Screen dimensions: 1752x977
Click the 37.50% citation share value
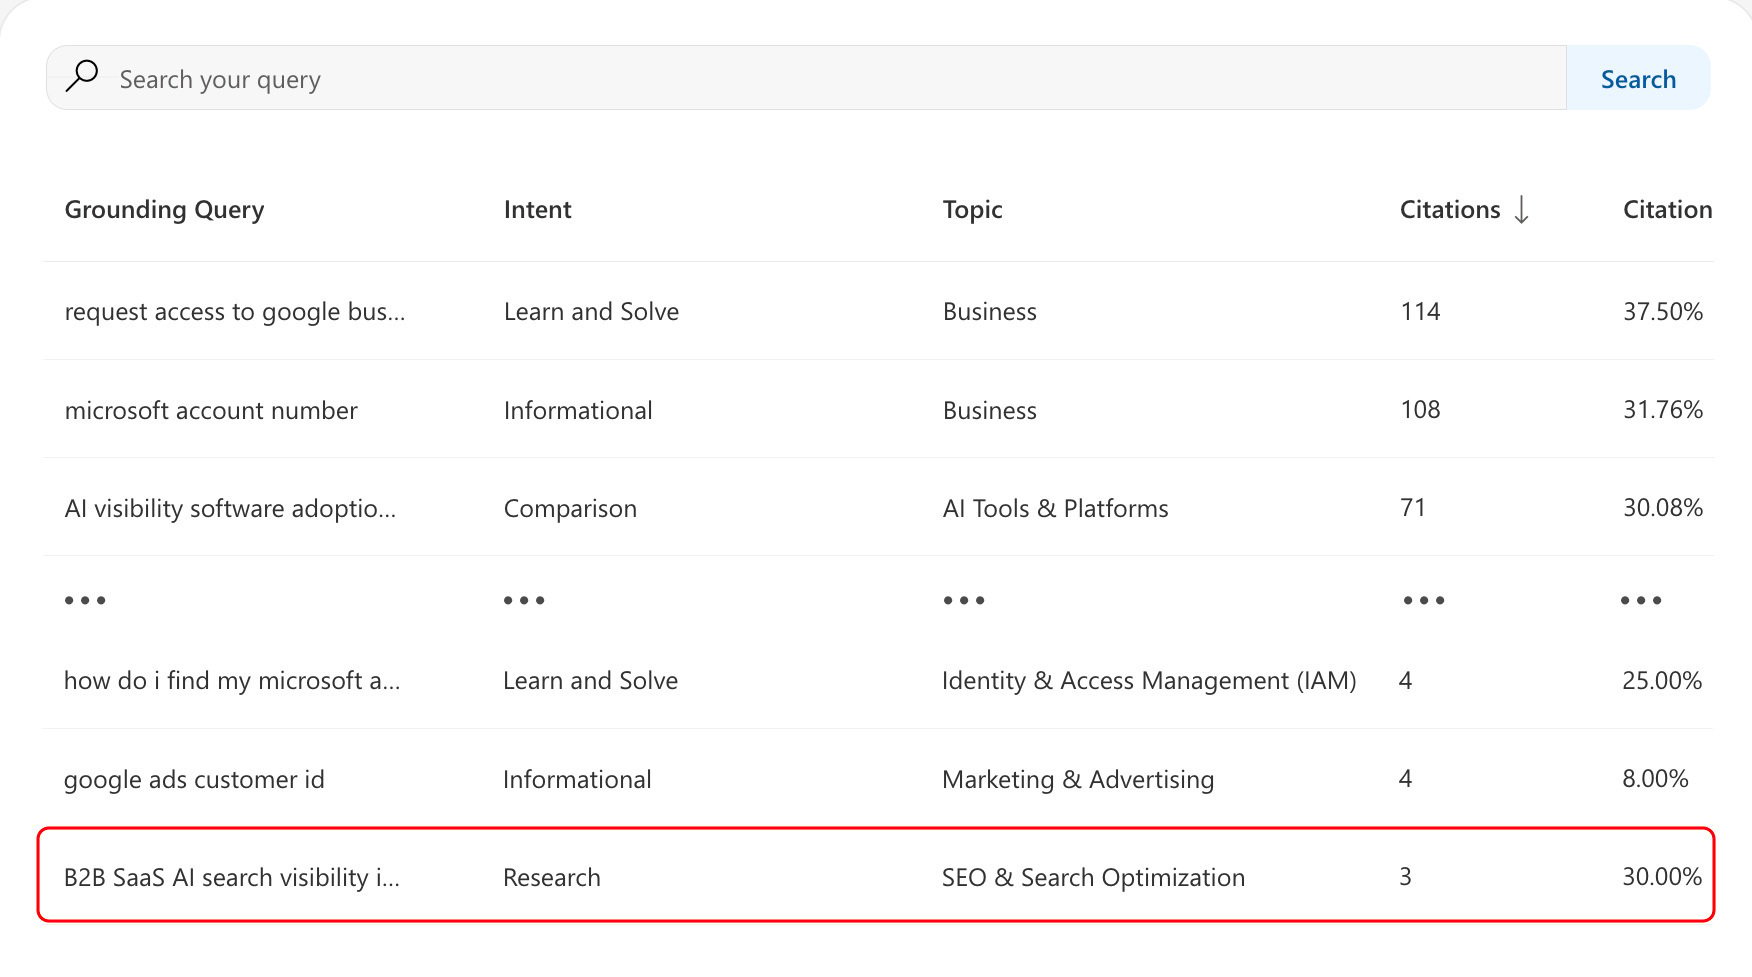click(x=1662, y=312)
